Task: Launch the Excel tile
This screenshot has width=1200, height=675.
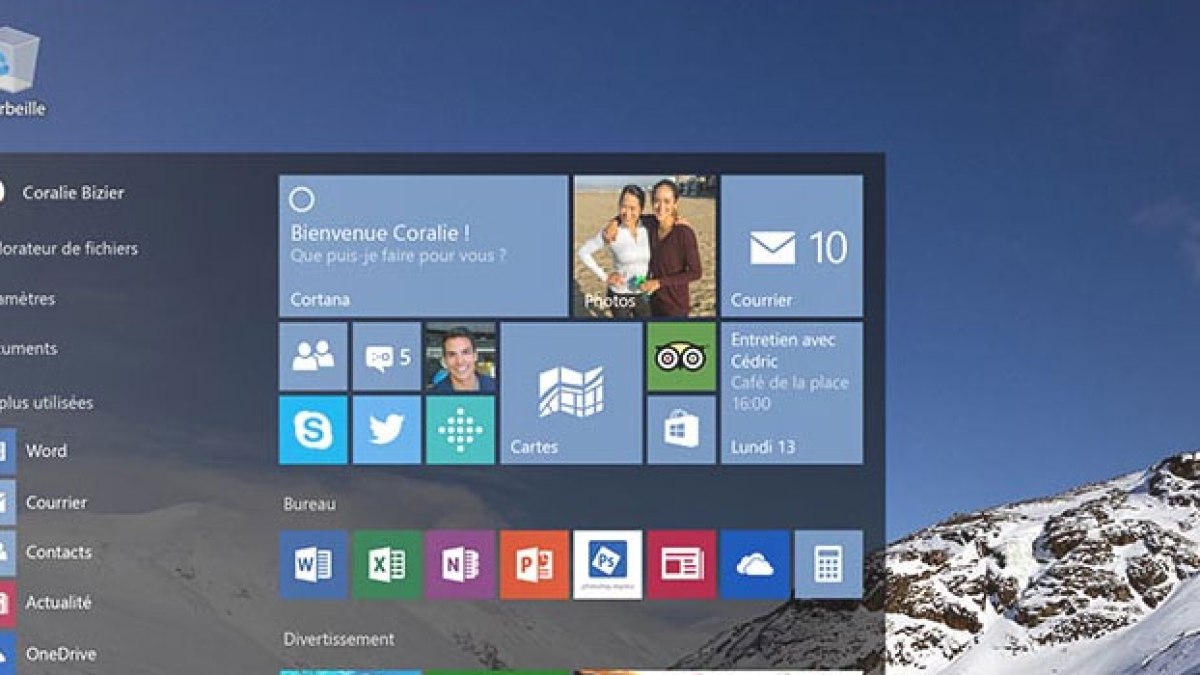Action: click(387, 565)
